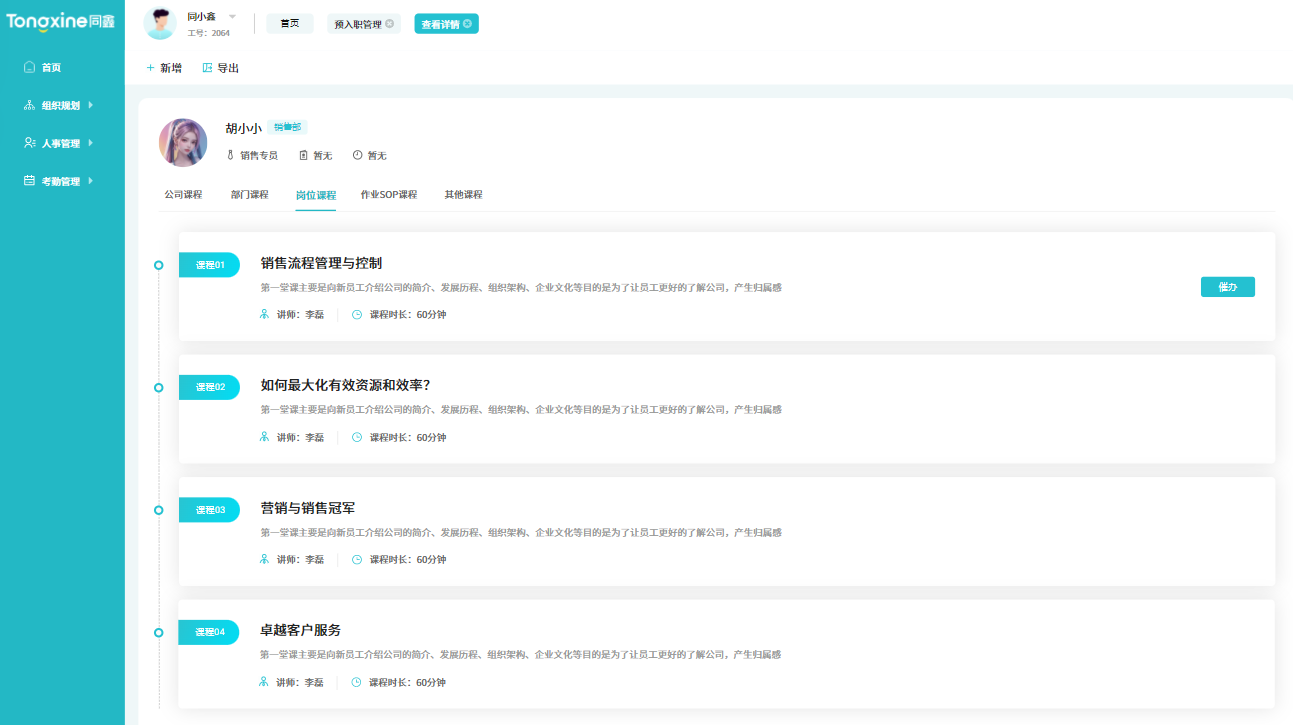Click the calendar icon beside 考勤管理
The height and width of the screenshot is (725, 1293).
point(29,180)
